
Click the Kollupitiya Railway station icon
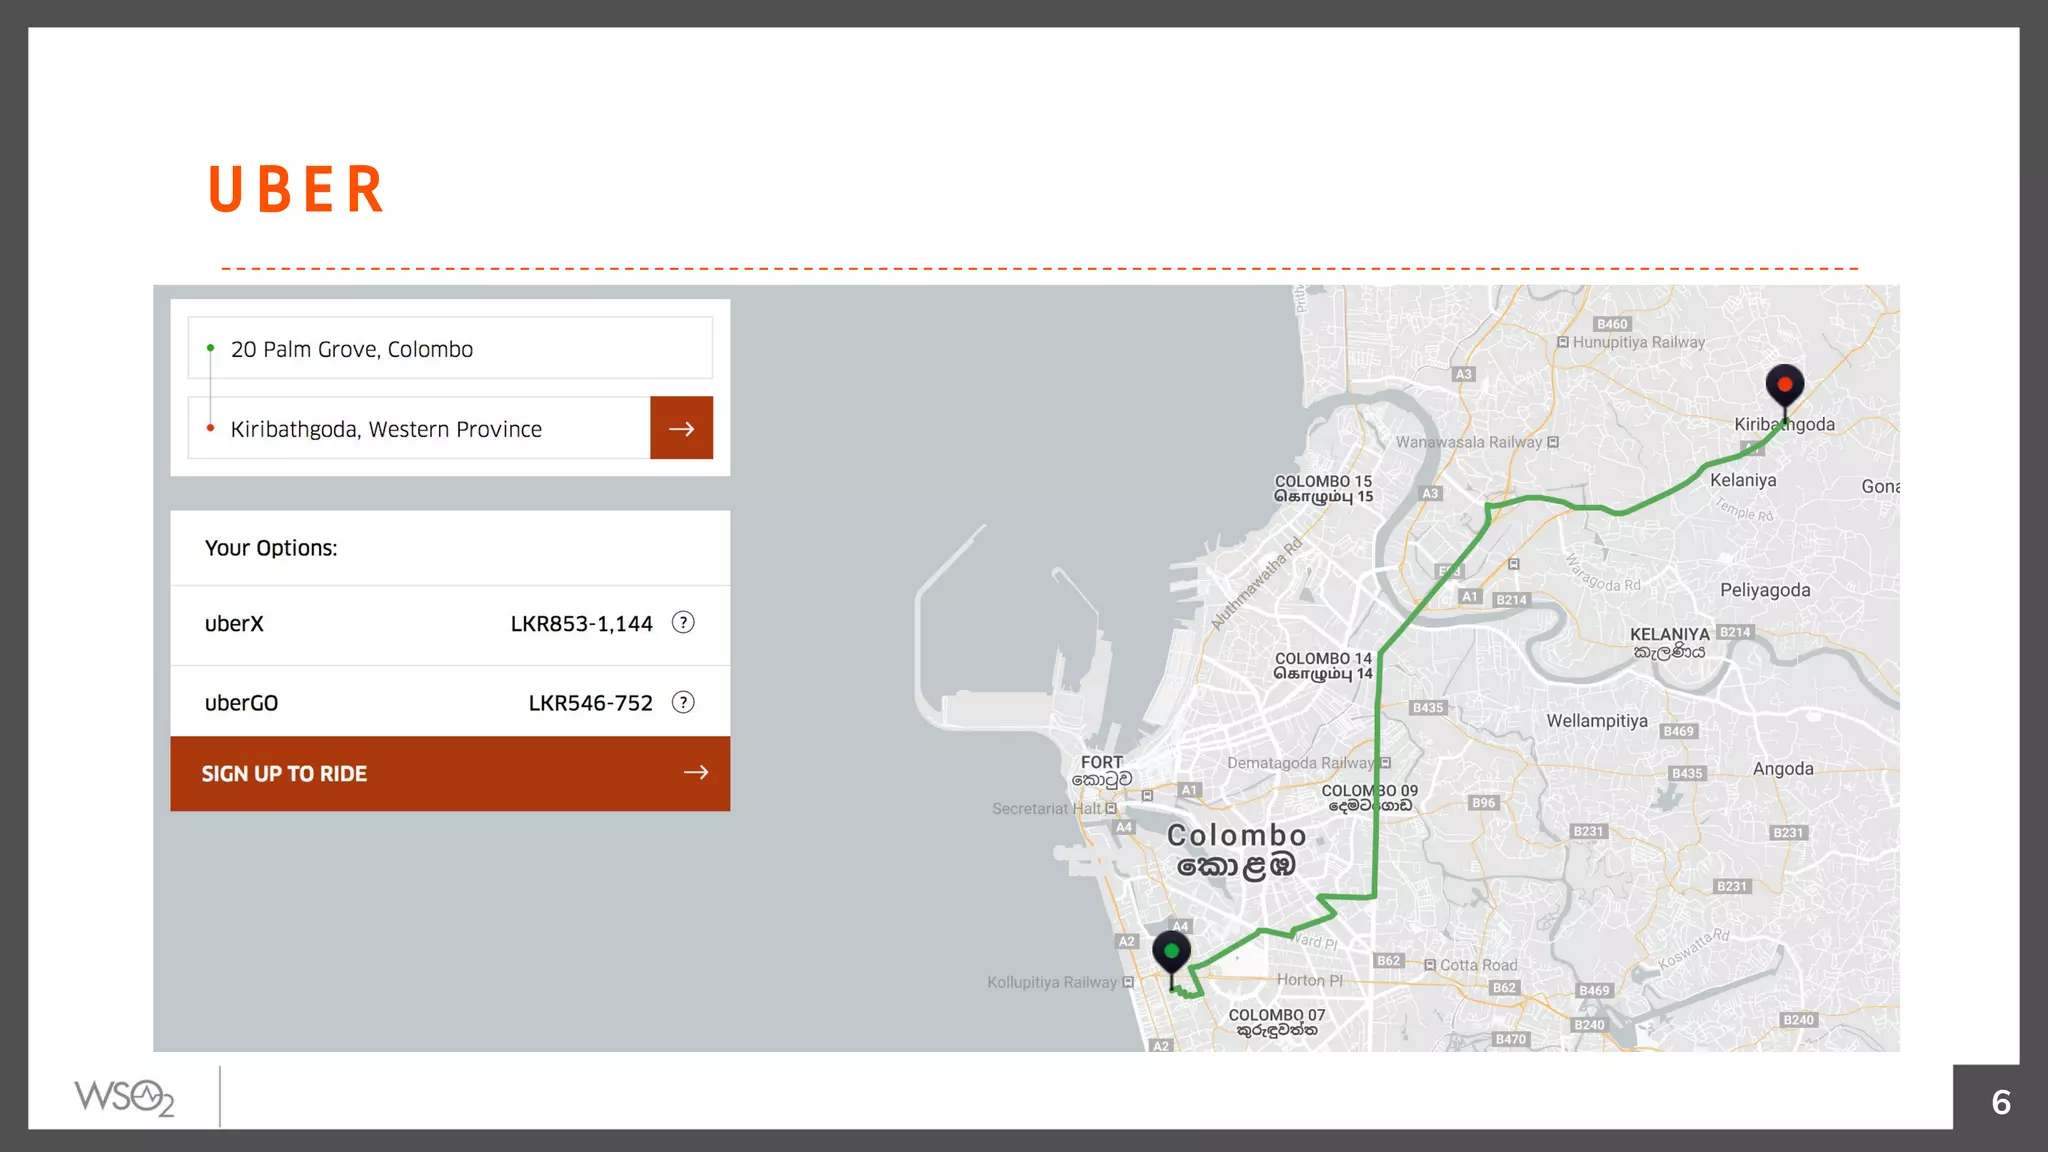[1128, 982]
